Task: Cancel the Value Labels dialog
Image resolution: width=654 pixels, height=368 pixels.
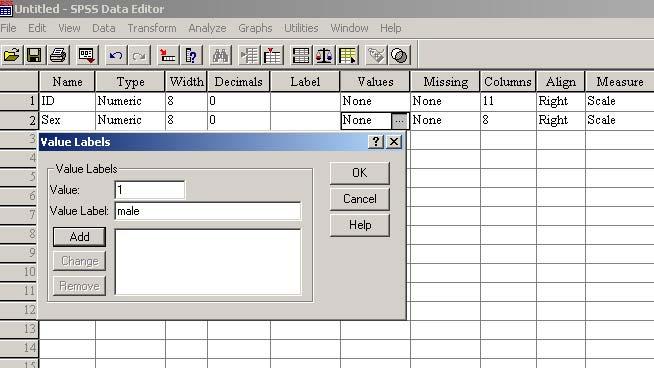Action: click(x=360, y=199)
